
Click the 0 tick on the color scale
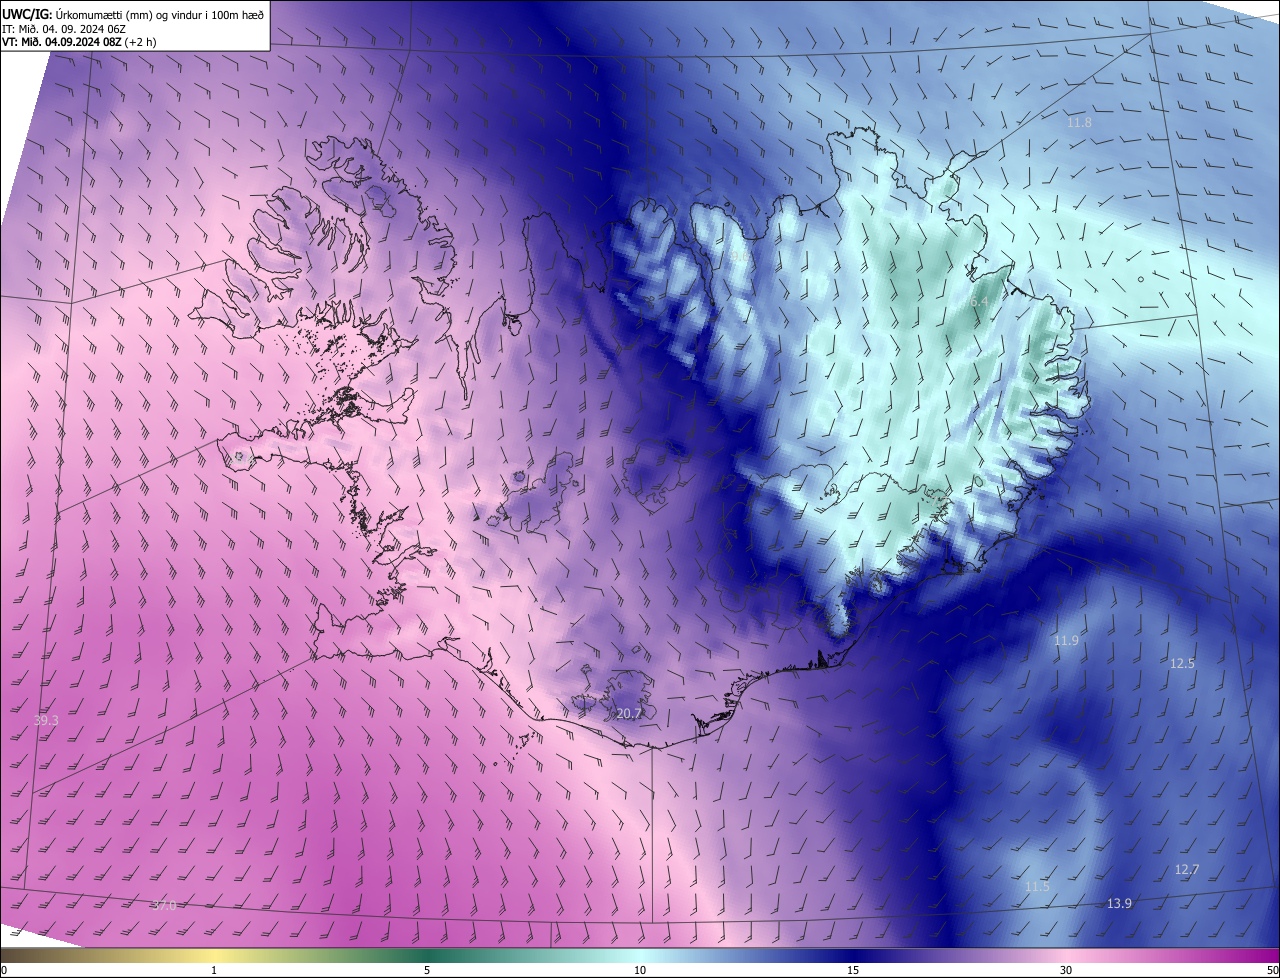point(4,970)
